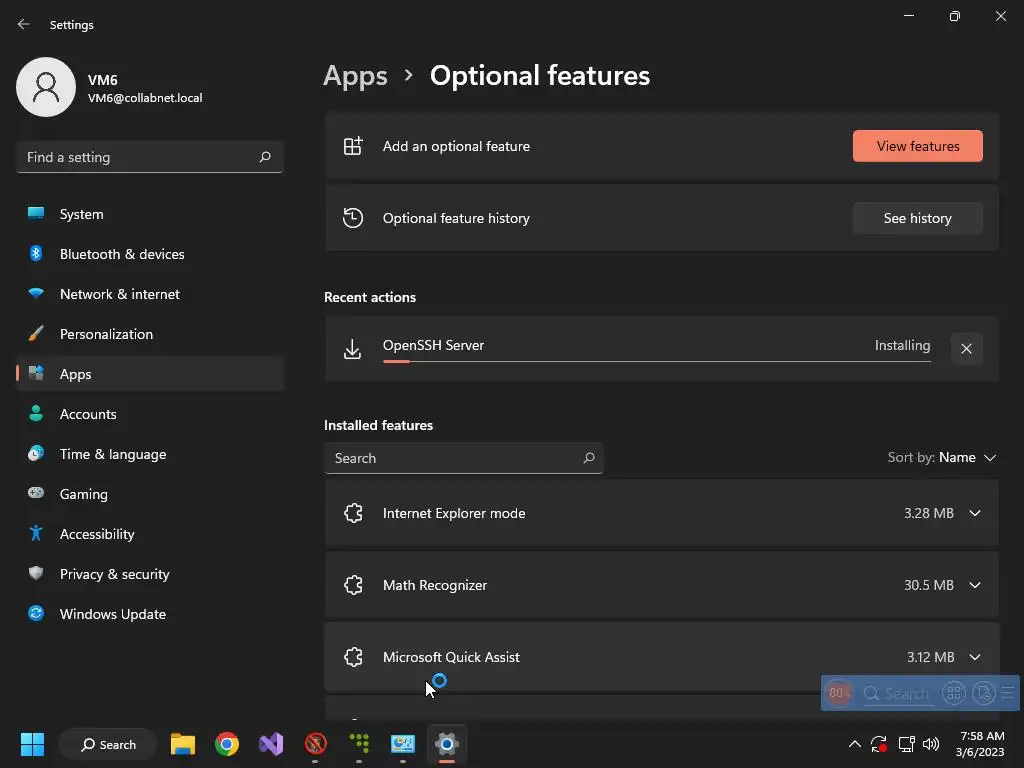
Task: Click the OpenSSH Server download icon
Action: [x=352, y=349]
